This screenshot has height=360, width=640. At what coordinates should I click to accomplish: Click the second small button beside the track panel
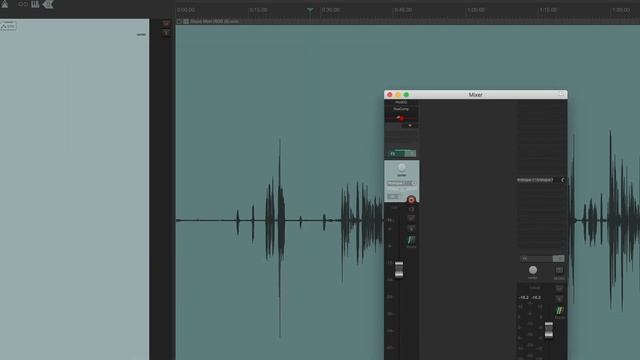point(166,33)
